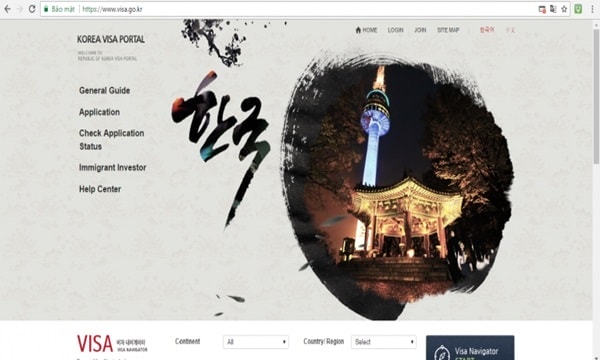The height and width of the screenshot is (360, 600).
Task: Bookmark this page with the star icon
Action: point(564,9)
